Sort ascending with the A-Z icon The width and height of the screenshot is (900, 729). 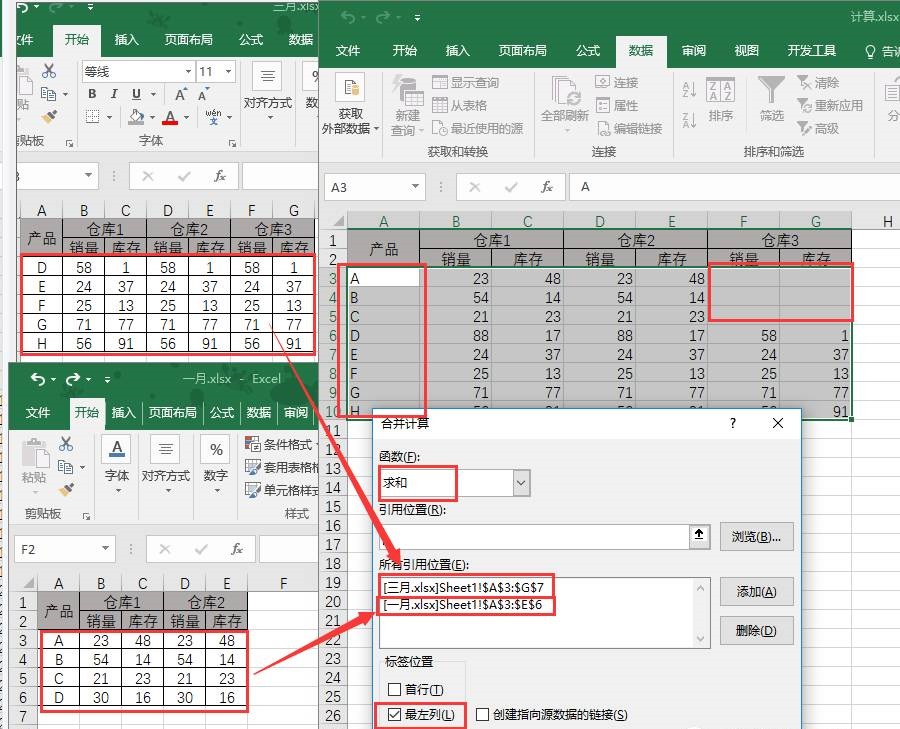point(689,90)
